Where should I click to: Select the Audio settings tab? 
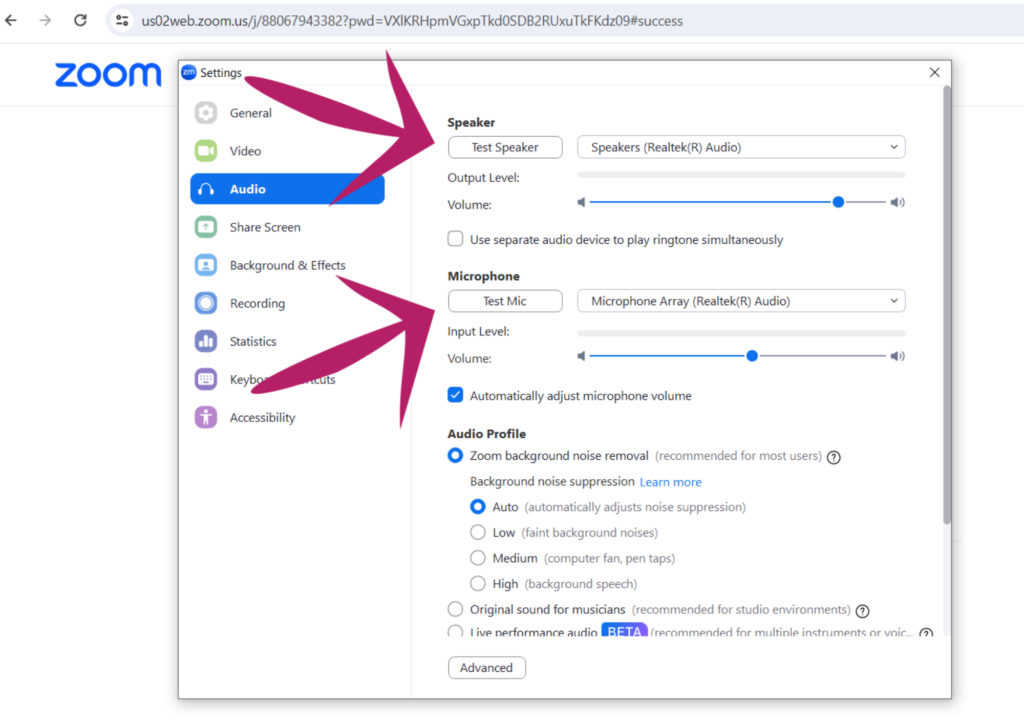pyautogui.click(x=287, y=189)
